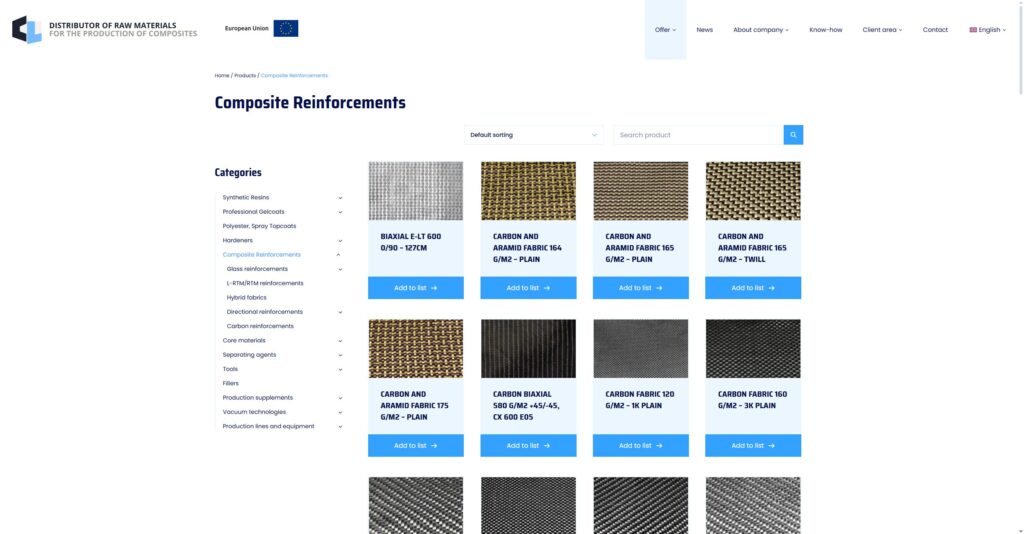This screenshot has width=1024, height=534.
Task: Open the Default sorting dropdown
Action: pyautogui.click(x=534, y=135)
